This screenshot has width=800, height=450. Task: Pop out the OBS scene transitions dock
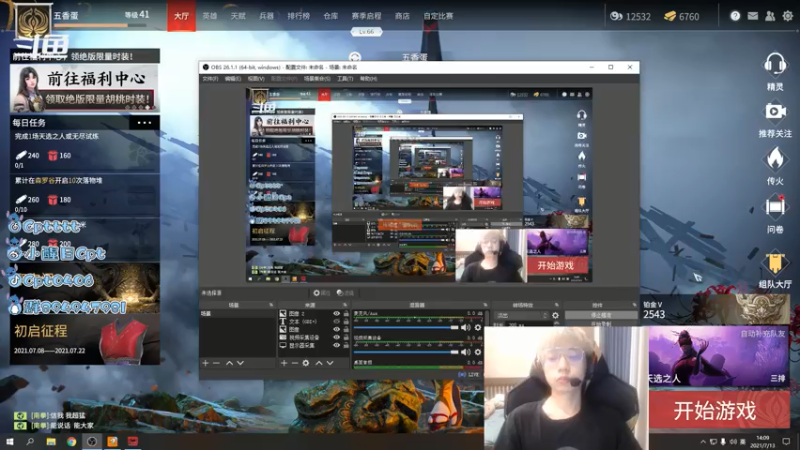557,305
